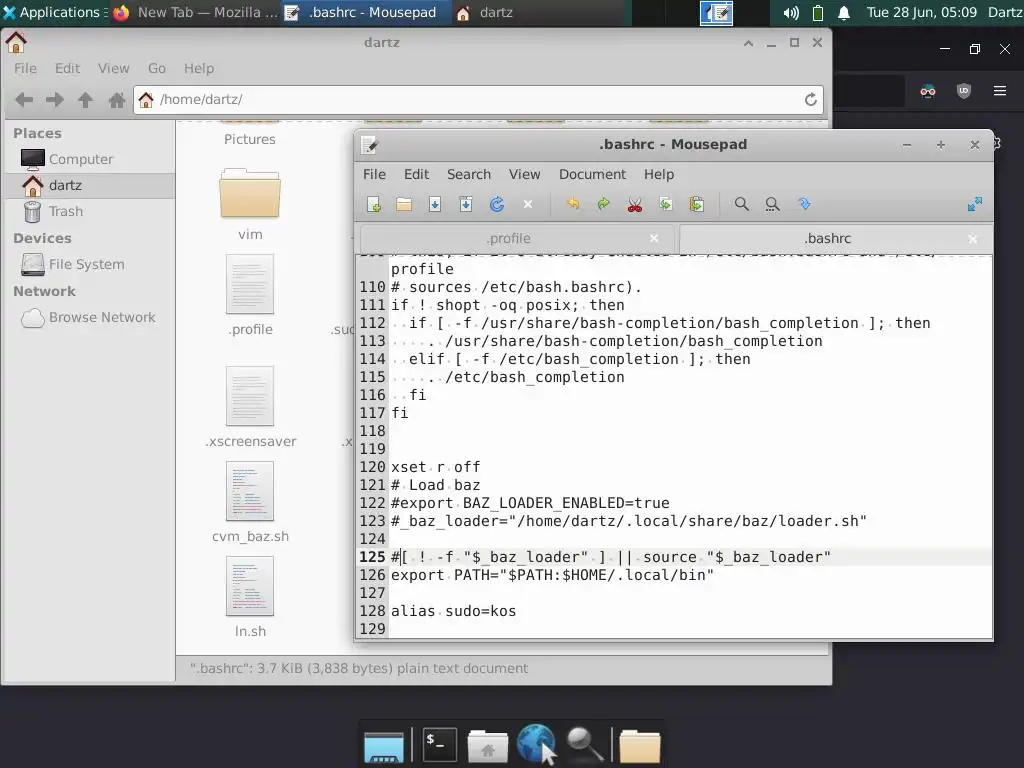Image resolution: width=1024 pixels, height=768 pixels.
Task: Reload the folder from the path bar
Action: point(810,99)
